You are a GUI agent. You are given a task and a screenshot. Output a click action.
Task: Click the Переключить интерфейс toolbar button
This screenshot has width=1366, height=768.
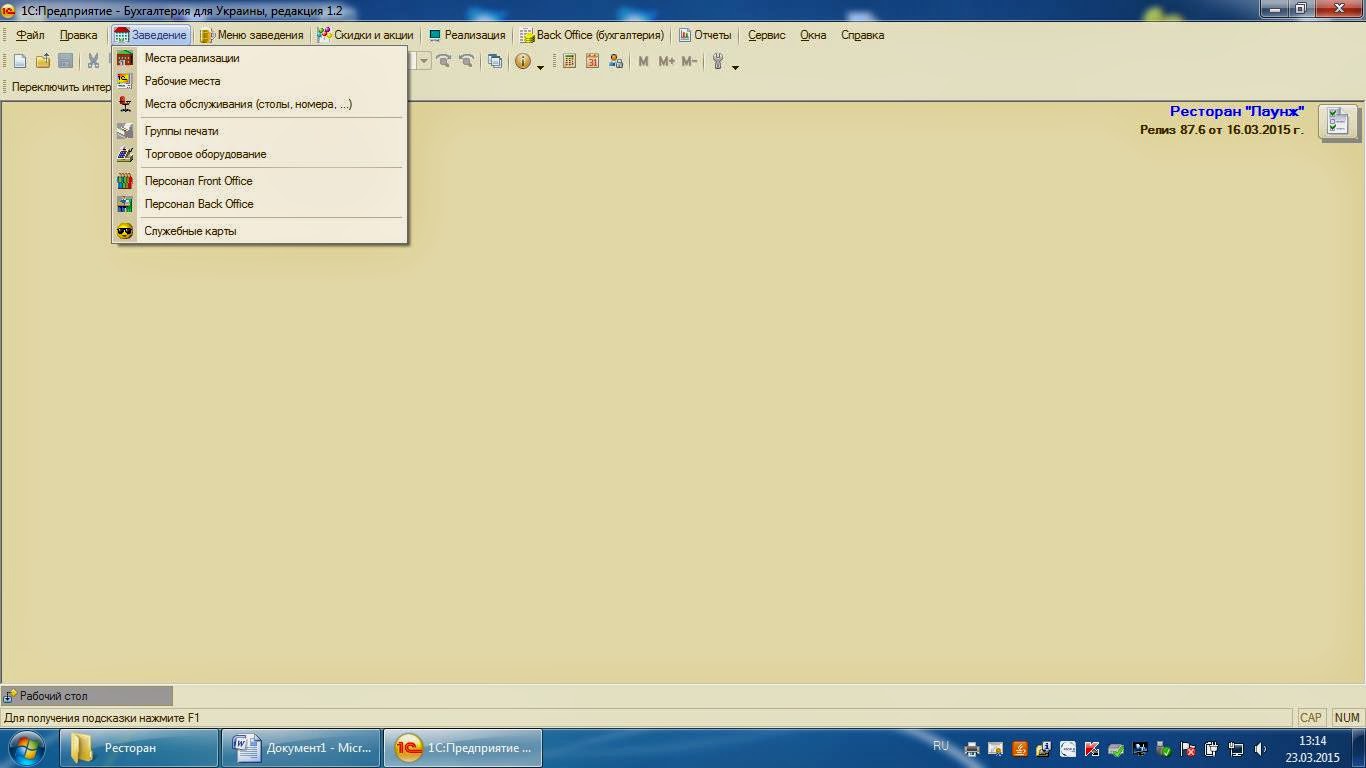(61, 87)
